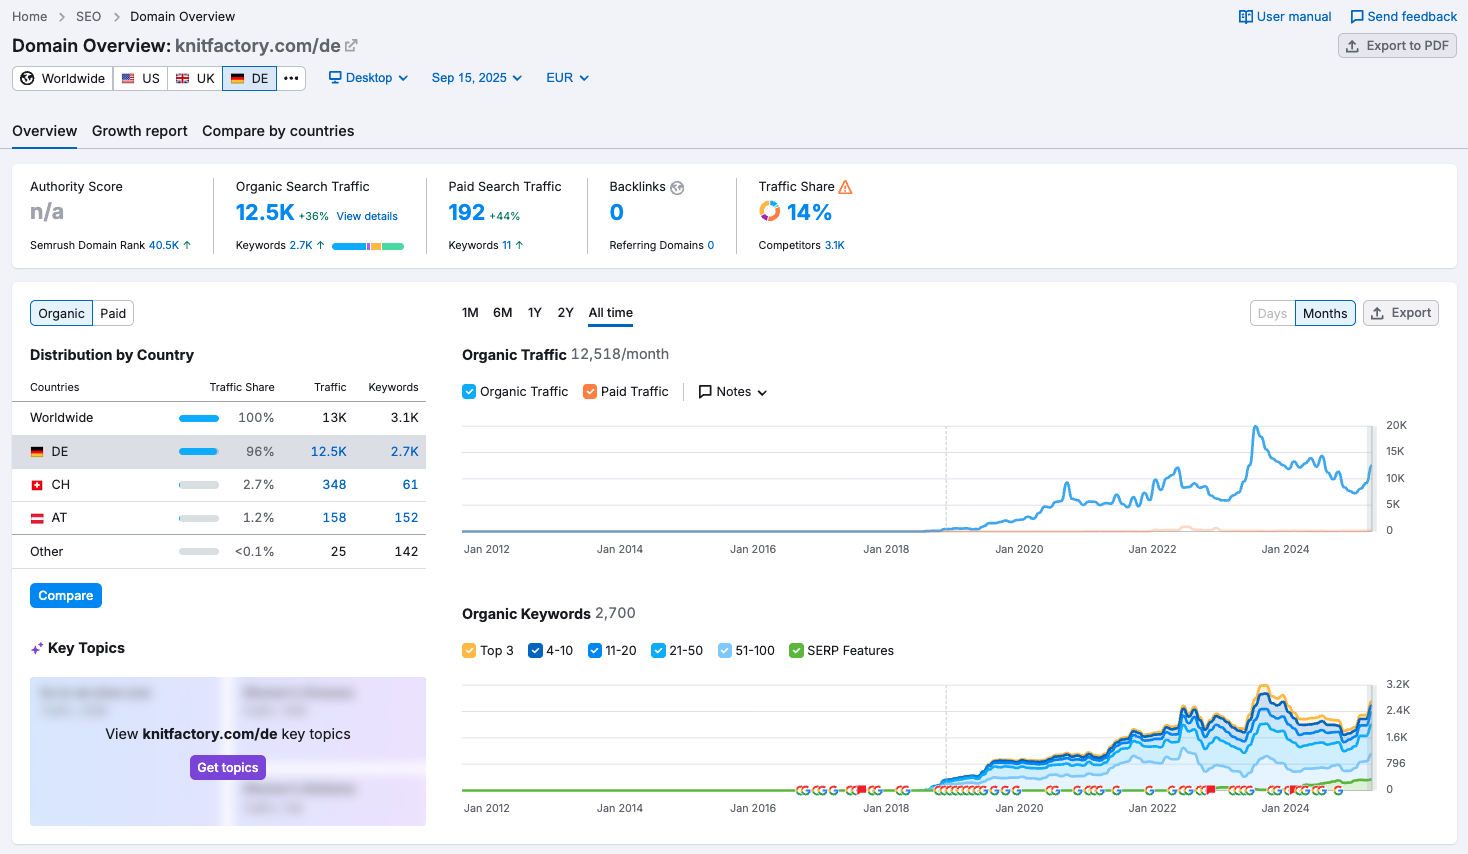Open the Compare by countries tab
This screenshot has height=854, width=1468.
pyautogui.click(x=278, y=131)
